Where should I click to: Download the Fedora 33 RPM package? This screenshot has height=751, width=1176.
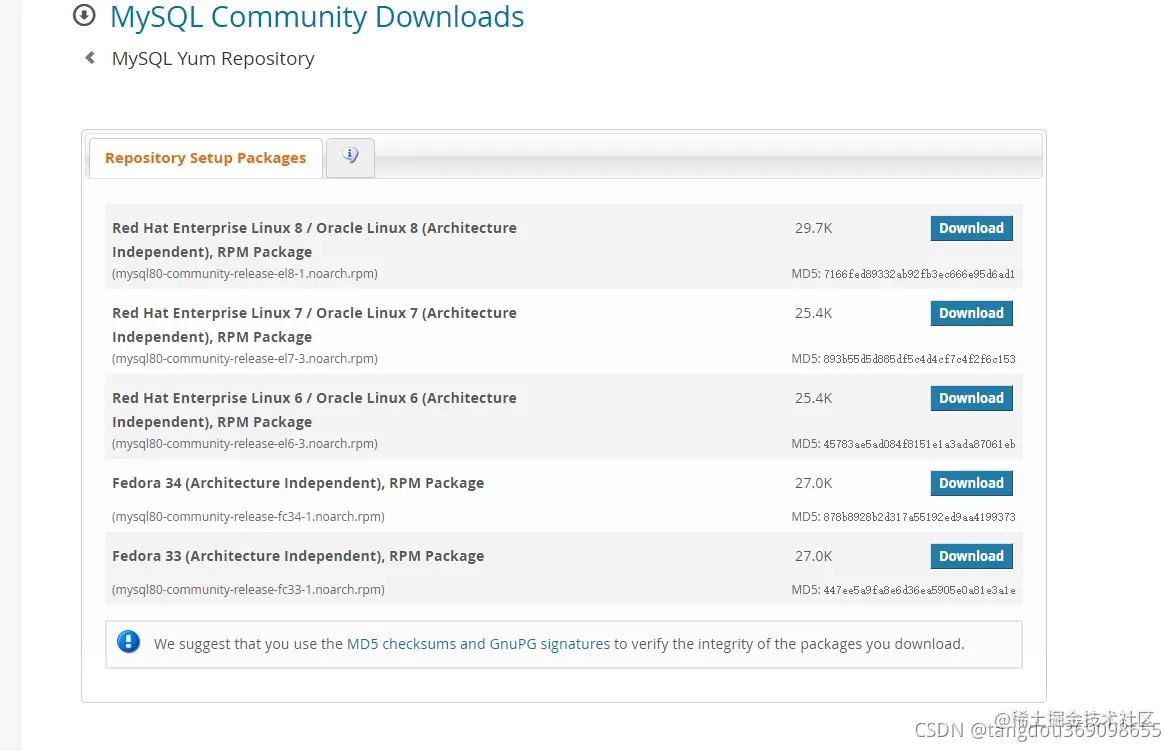pos(971,556)
